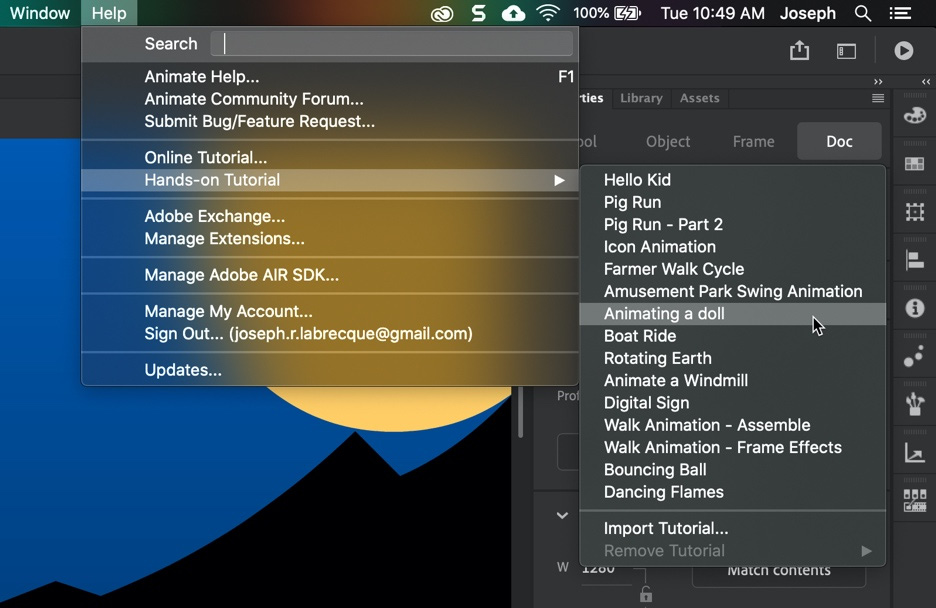Click Sign Out for joseph.r.labrecque@gmail.com
Screen dimensions: 936x608
click(330, 334)
